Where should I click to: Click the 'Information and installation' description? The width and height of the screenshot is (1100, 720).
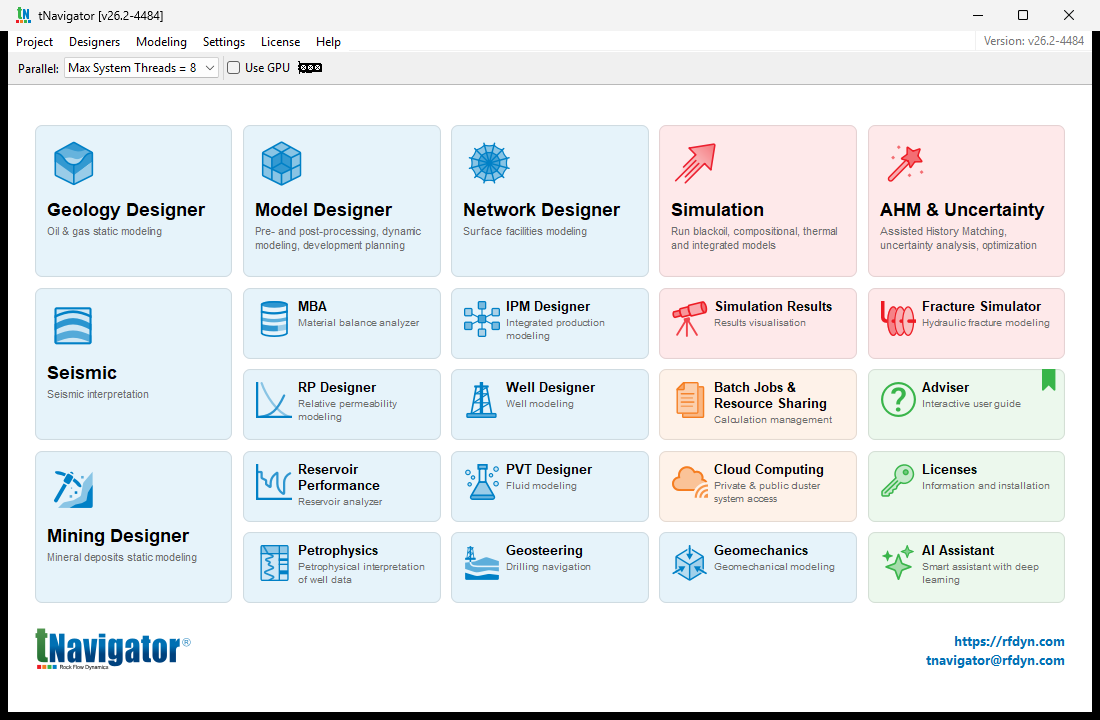click(986, 485)
